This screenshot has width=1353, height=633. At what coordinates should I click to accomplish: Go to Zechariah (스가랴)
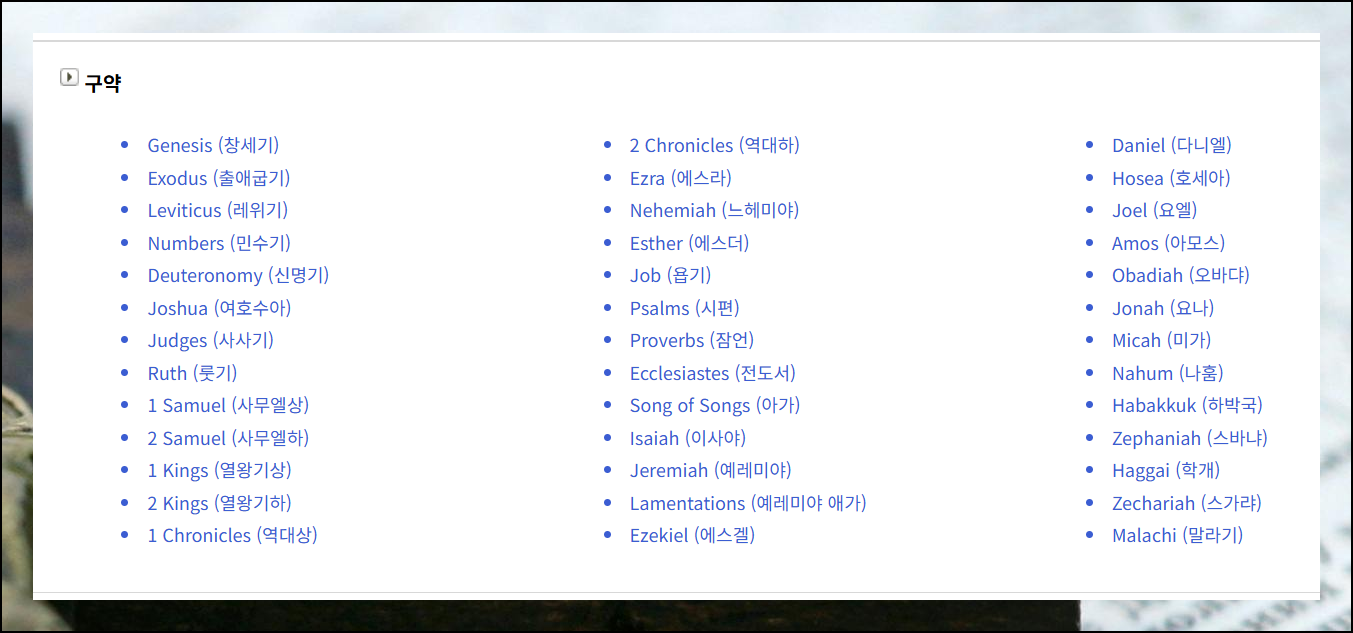1187,503
